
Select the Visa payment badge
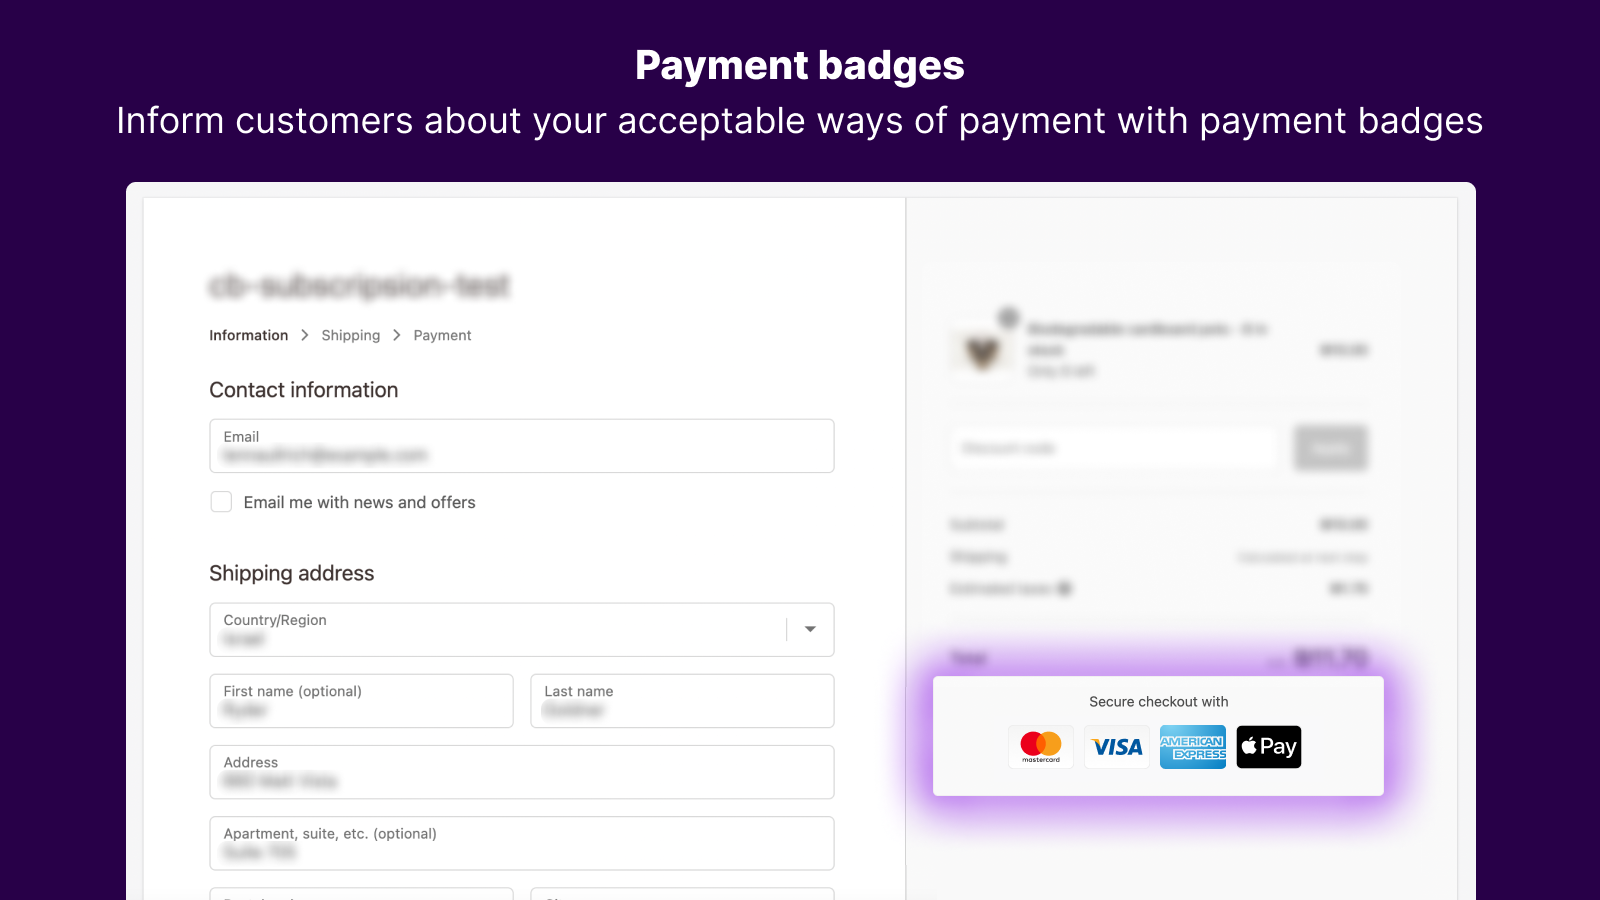click(1117, 746)
